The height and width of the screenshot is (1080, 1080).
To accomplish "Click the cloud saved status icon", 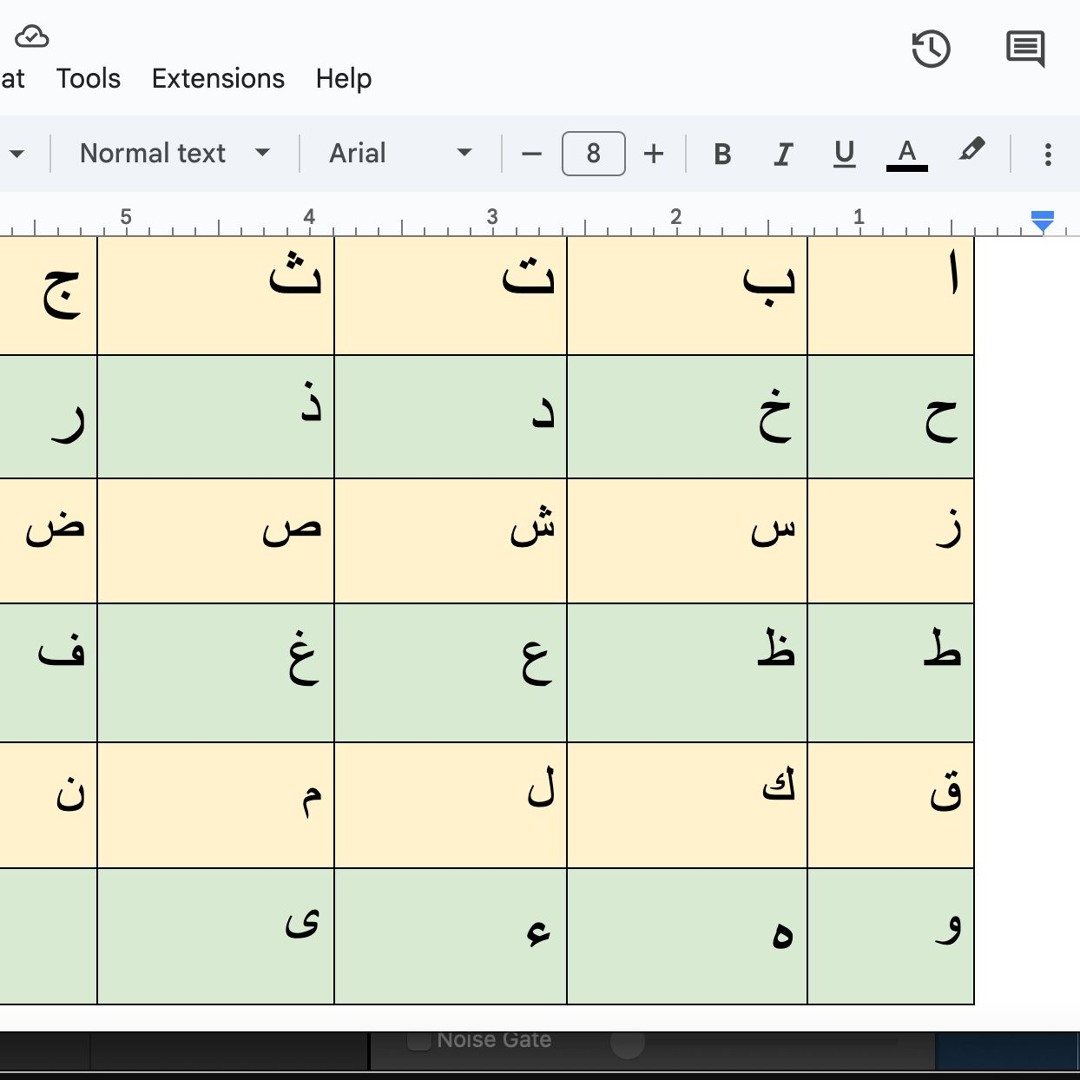I will pos(32,36).
